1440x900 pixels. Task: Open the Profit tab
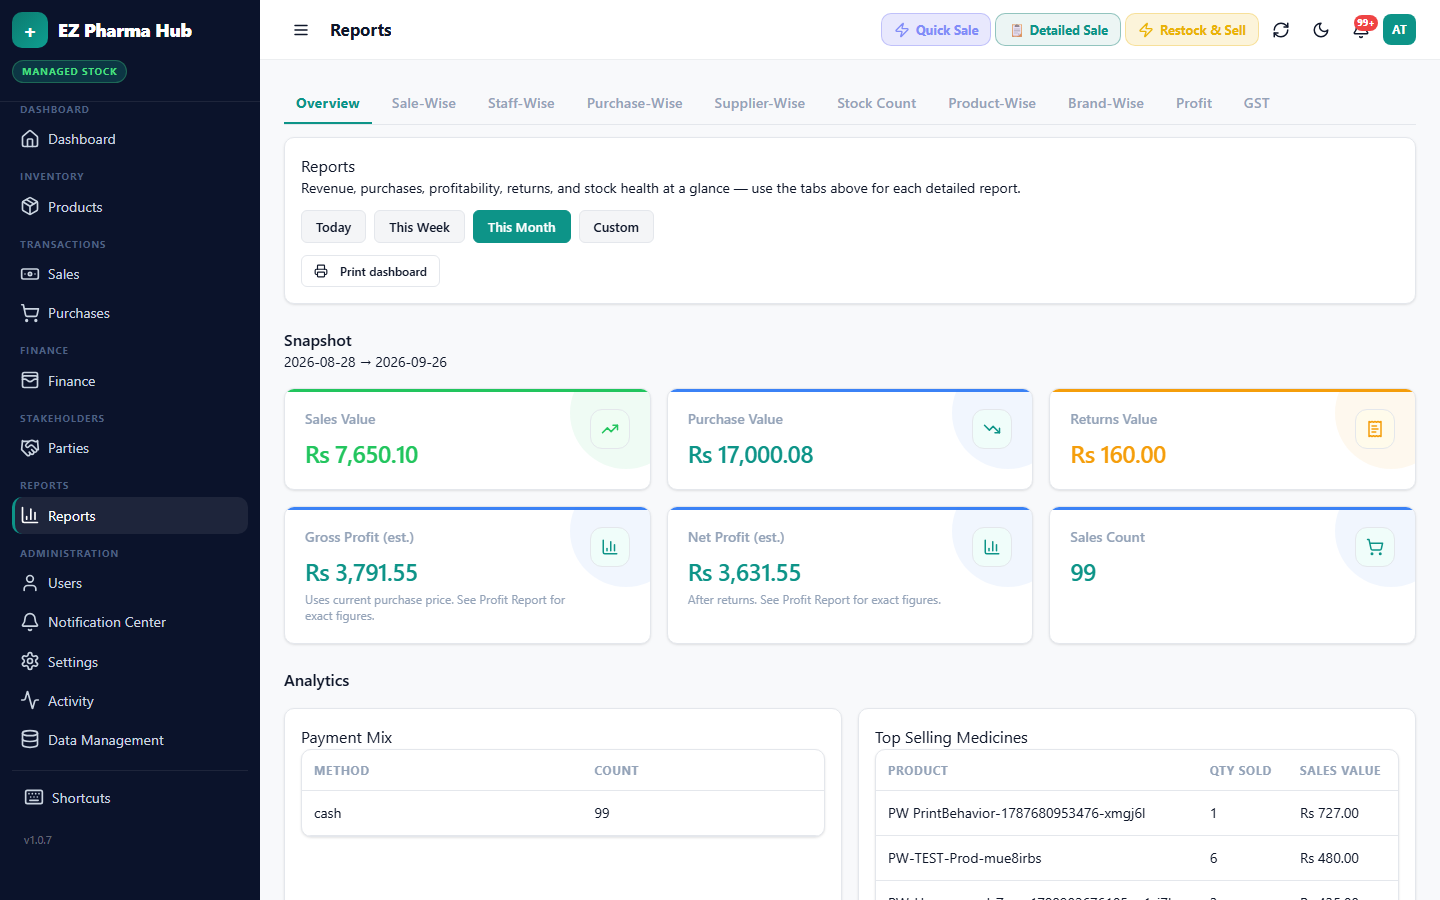tap(1194, 103)
